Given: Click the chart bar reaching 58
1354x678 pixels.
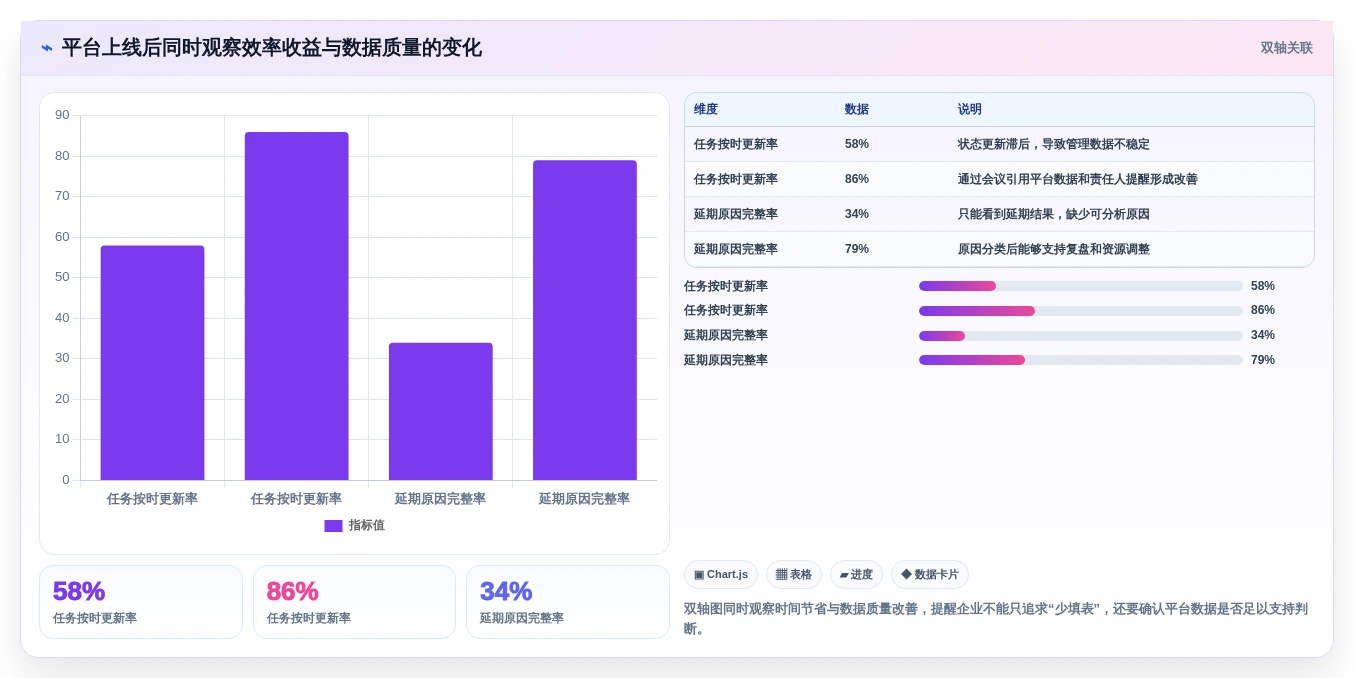Looking at the screenshot, I should [152, 363].
